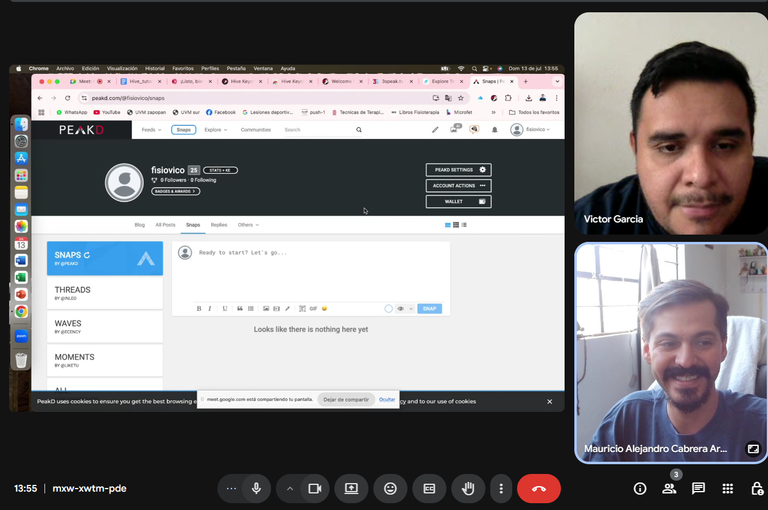Open Meet activities grid icon
The image size is (768, 510).
[727, 488]
